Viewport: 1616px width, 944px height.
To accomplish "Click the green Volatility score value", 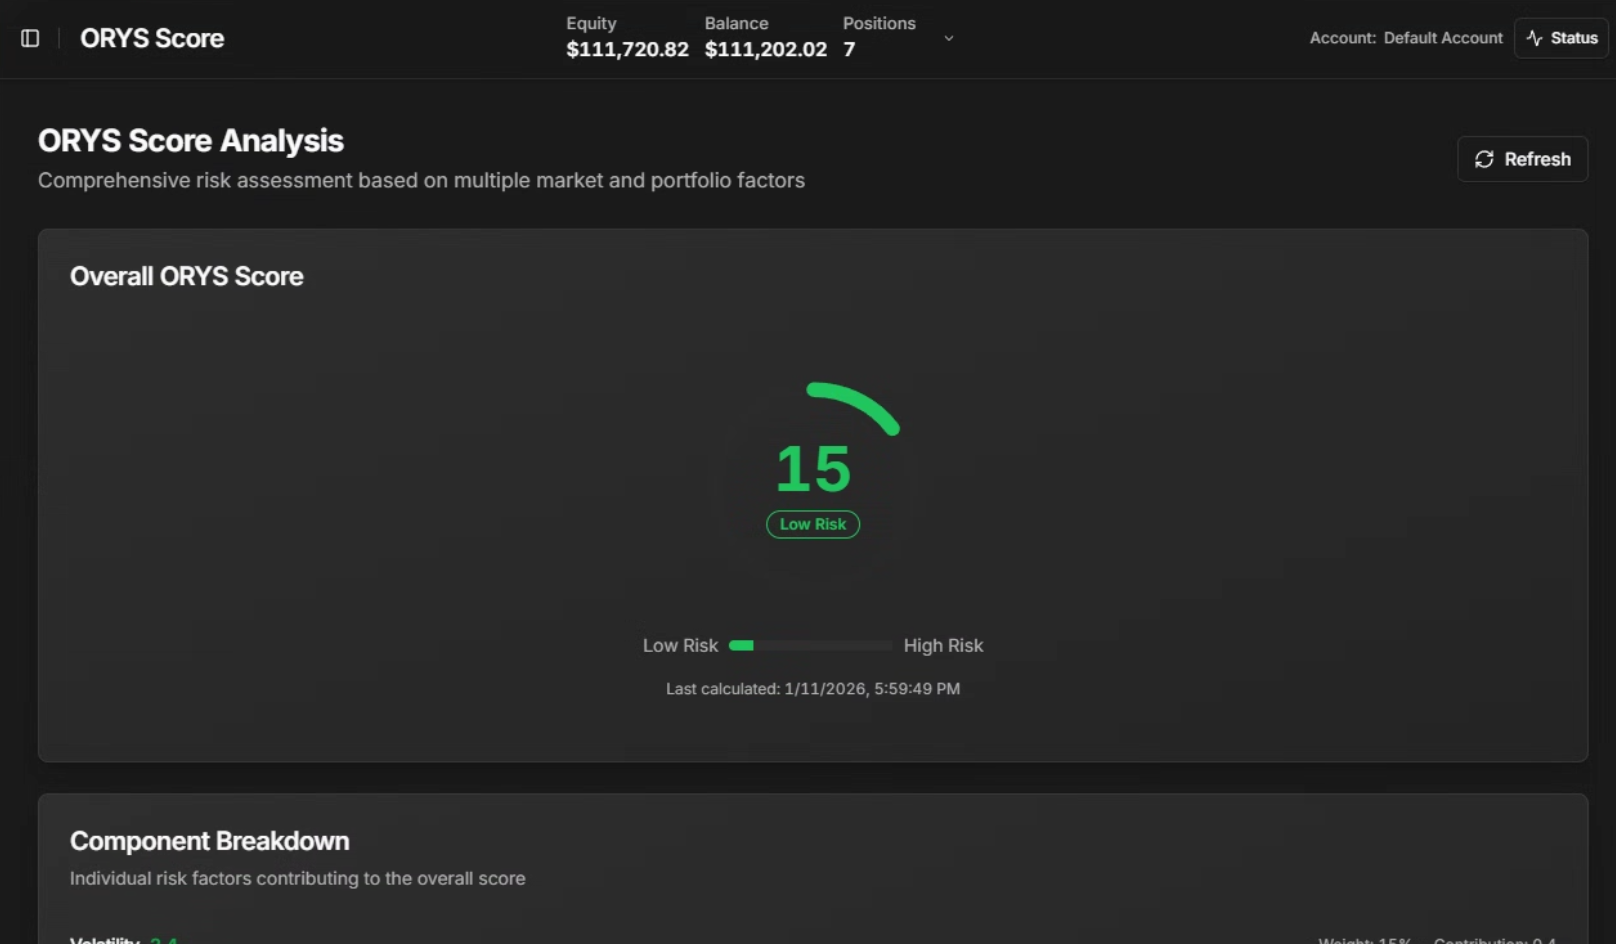I will point(163,940).
